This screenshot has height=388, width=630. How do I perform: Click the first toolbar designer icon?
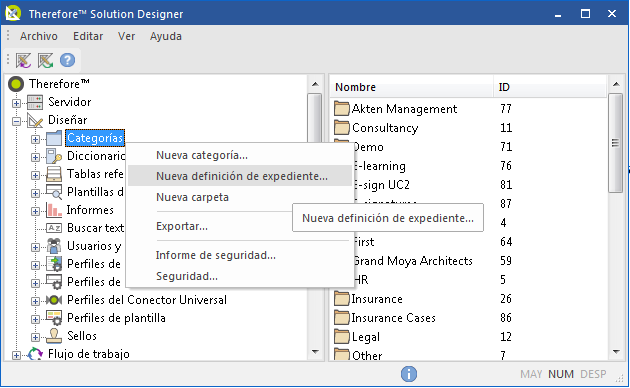point(24,60)
